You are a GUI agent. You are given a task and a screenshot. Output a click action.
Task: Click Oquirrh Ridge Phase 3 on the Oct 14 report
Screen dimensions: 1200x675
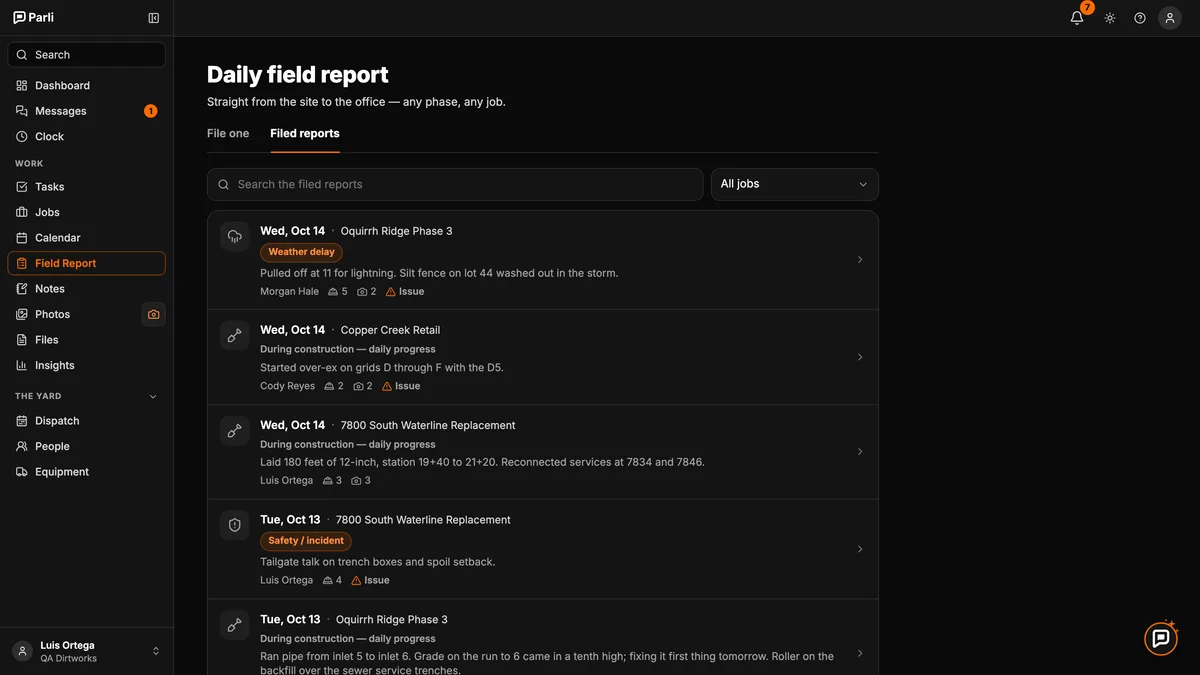396,231
